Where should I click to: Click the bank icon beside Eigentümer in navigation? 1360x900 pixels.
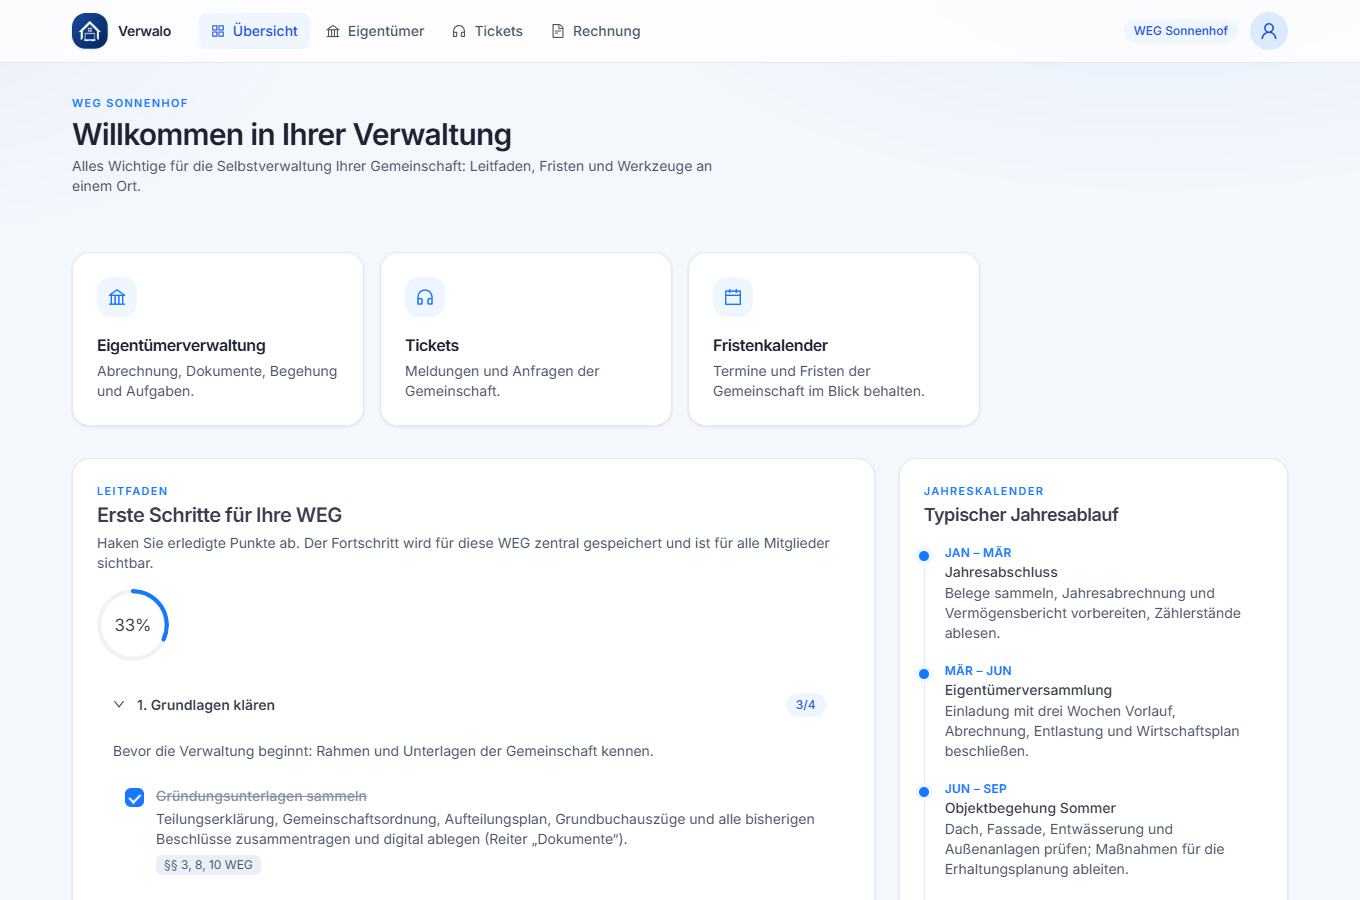pyautogui.click(x=333, y=31)
